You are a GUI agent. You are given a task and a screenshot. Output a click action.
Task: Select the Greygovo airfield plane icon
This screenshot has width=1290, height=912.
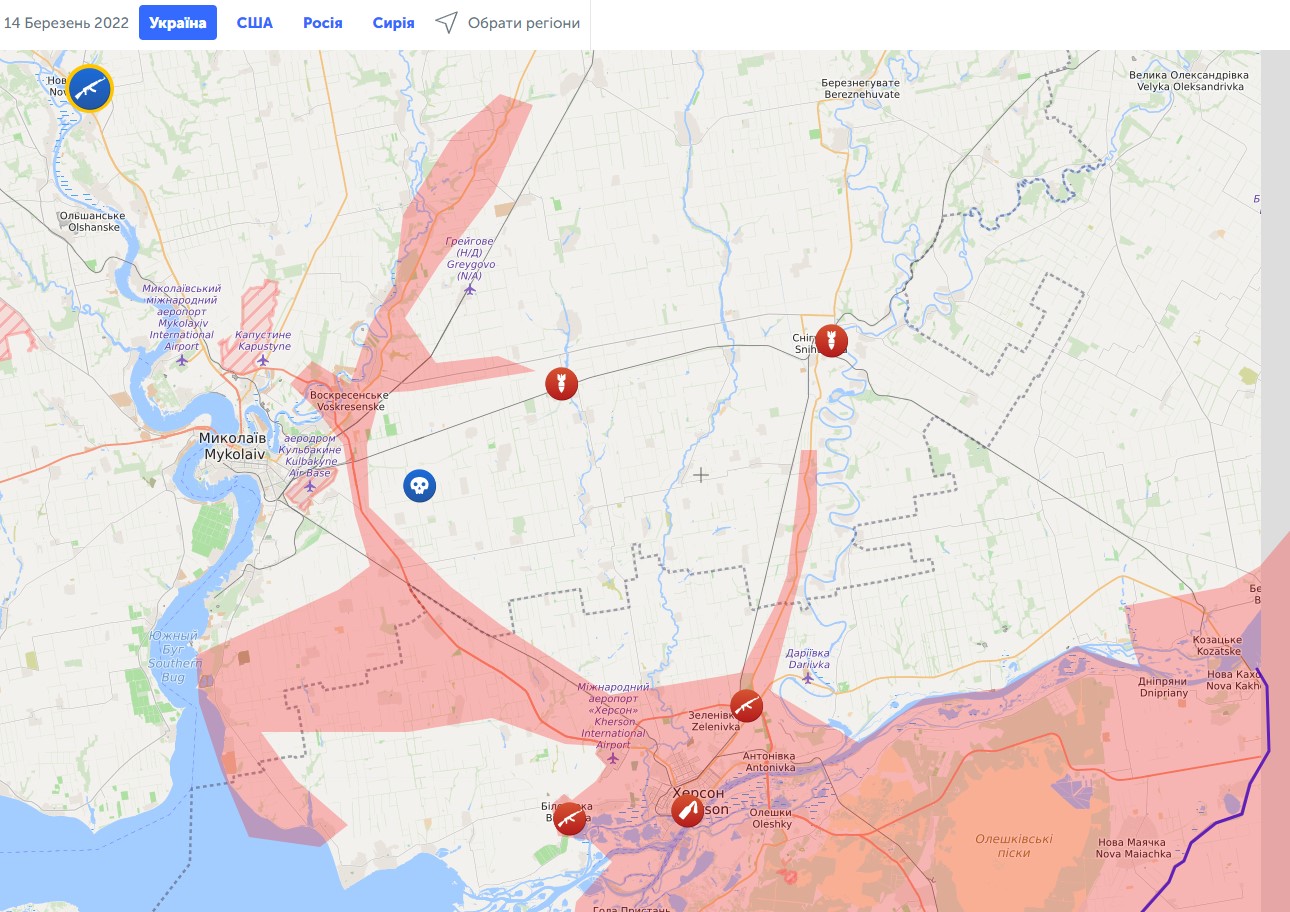(470, 290)
